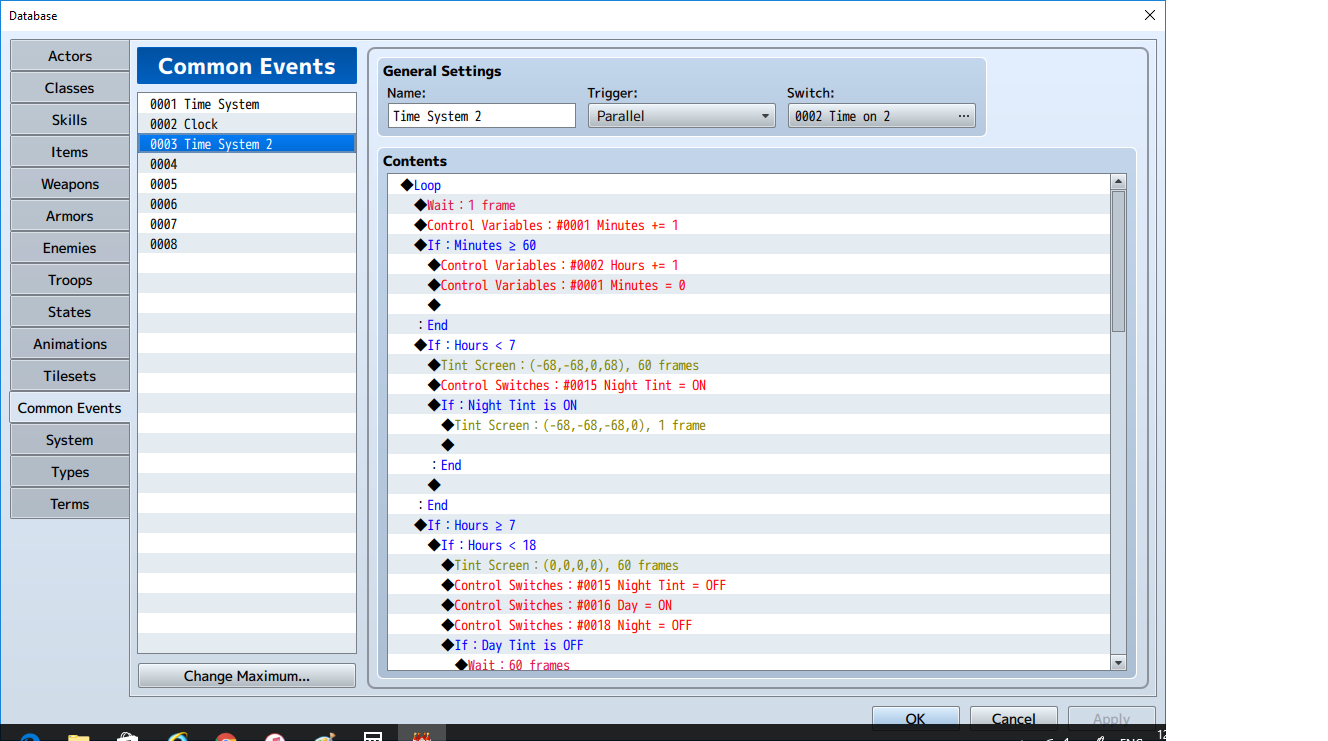This screenshot has width=1328, height=741.
Task: Expand the Trigger dropdown showing Parallel
Action: click(682, 116)
